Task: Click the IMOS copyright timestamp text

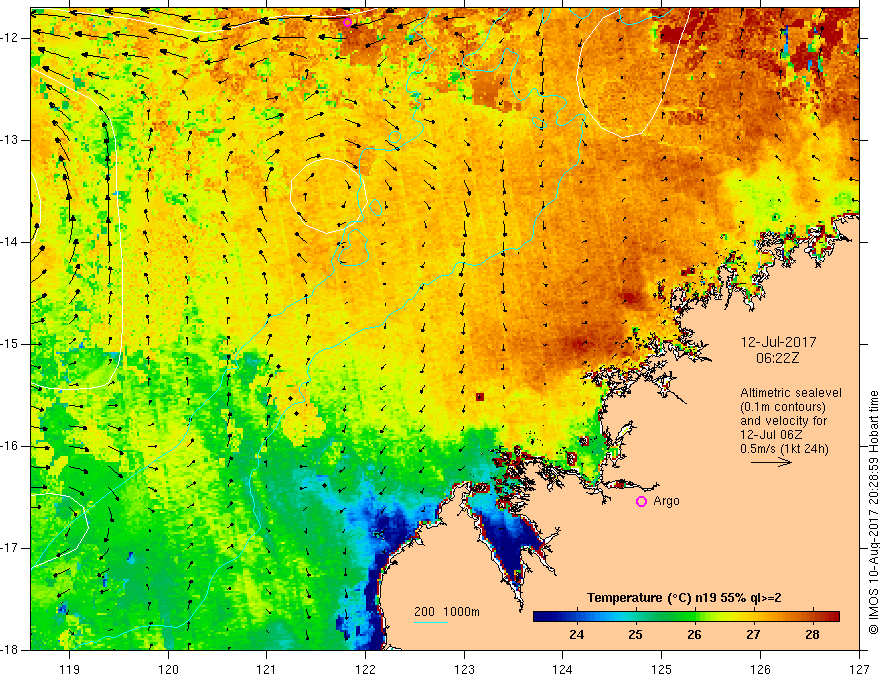Action: click(873, 513)
